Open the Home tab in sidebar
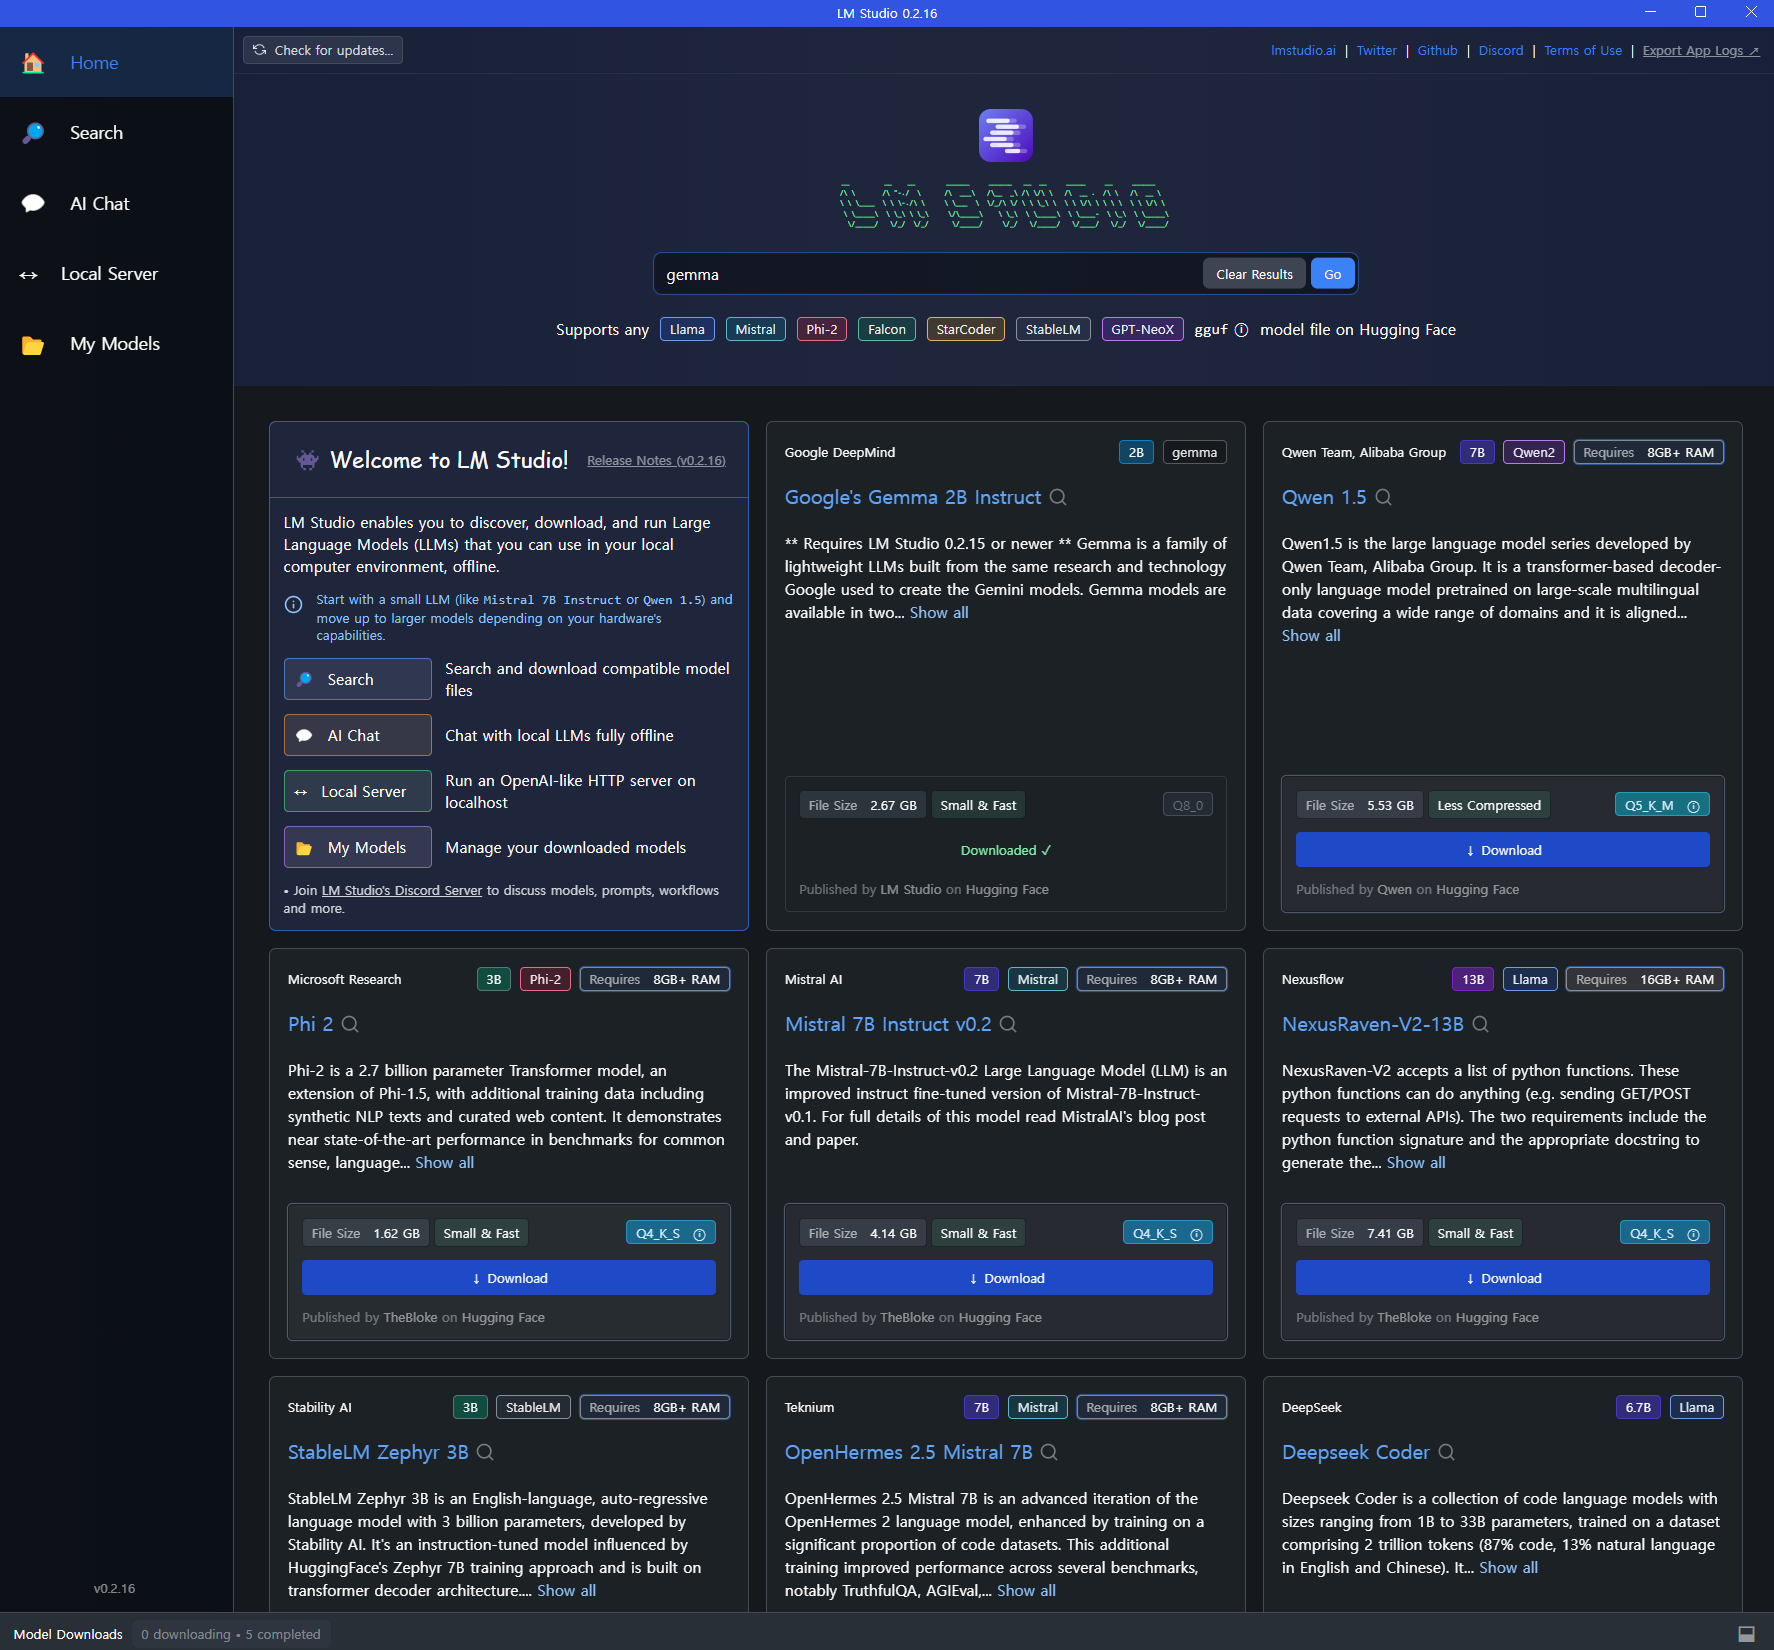This screenshot has width=1774, height=1650. click(x=116, y=62)
